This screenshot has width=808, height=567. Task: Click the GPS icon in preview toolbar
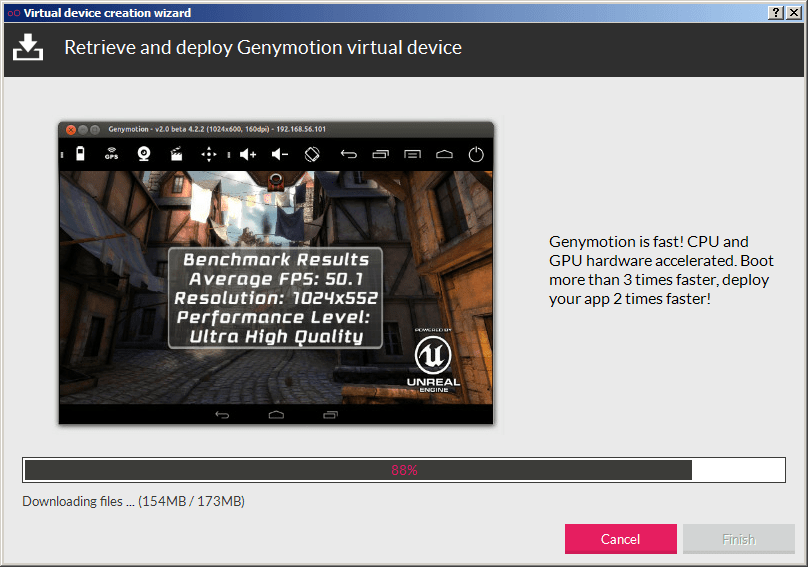pos(111,154)
